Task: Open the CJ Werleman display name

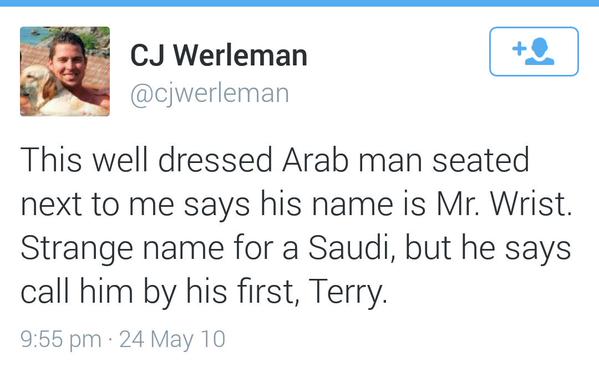Action: pos(219,55)
